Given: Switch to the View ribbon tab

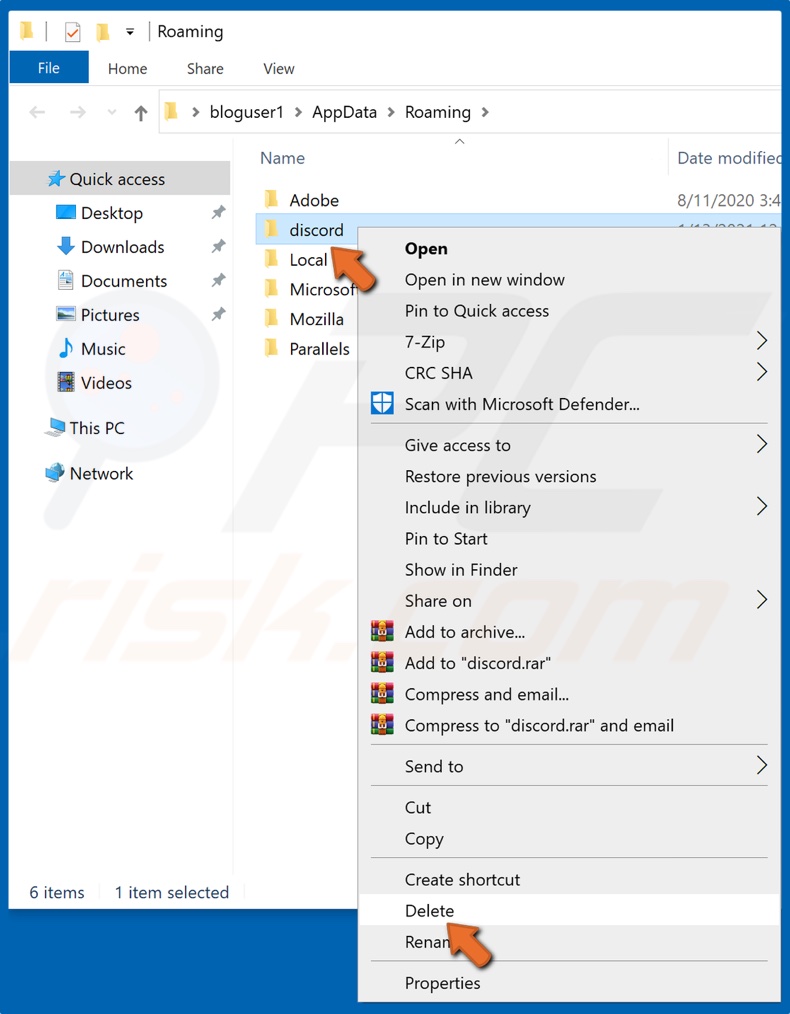Looking at the screenshot, I should [x=279, y=69].
